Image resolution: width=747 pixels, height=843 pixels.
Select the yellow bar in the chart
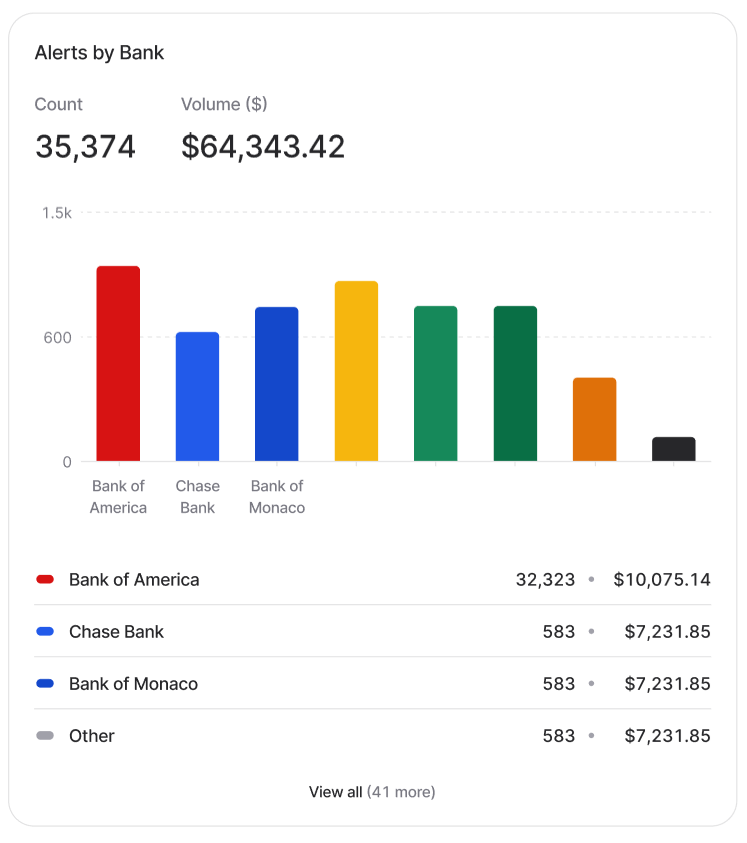point(356,371)
